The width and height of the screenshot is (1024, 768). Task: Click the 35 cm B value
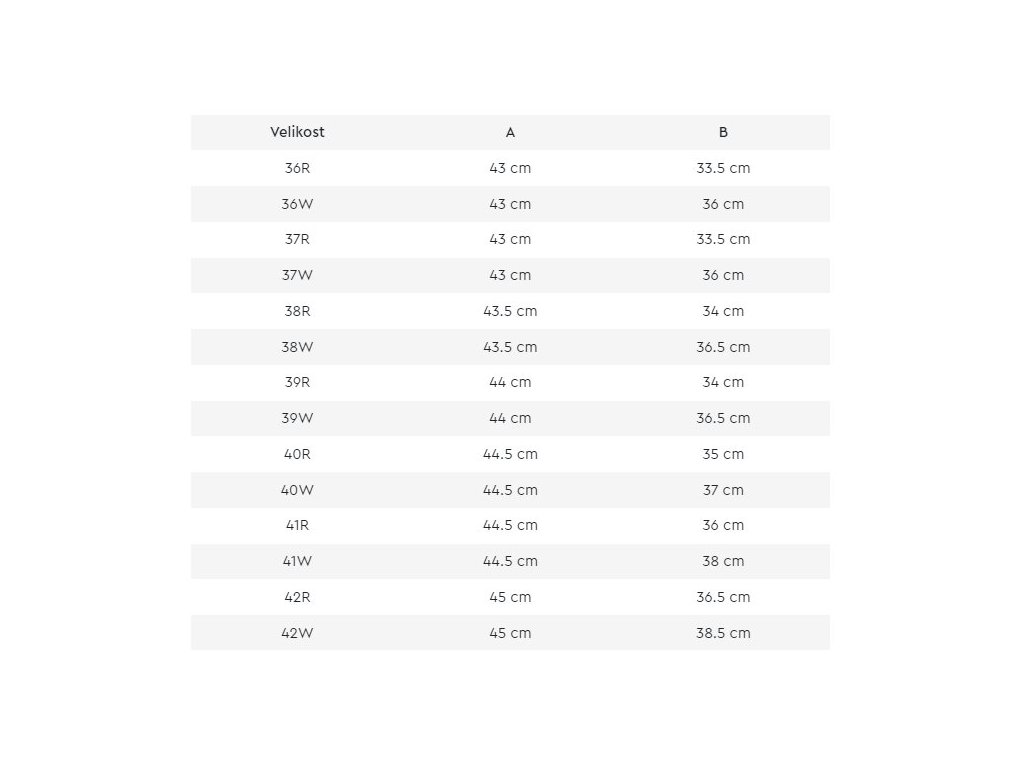[x=723, y=454]
